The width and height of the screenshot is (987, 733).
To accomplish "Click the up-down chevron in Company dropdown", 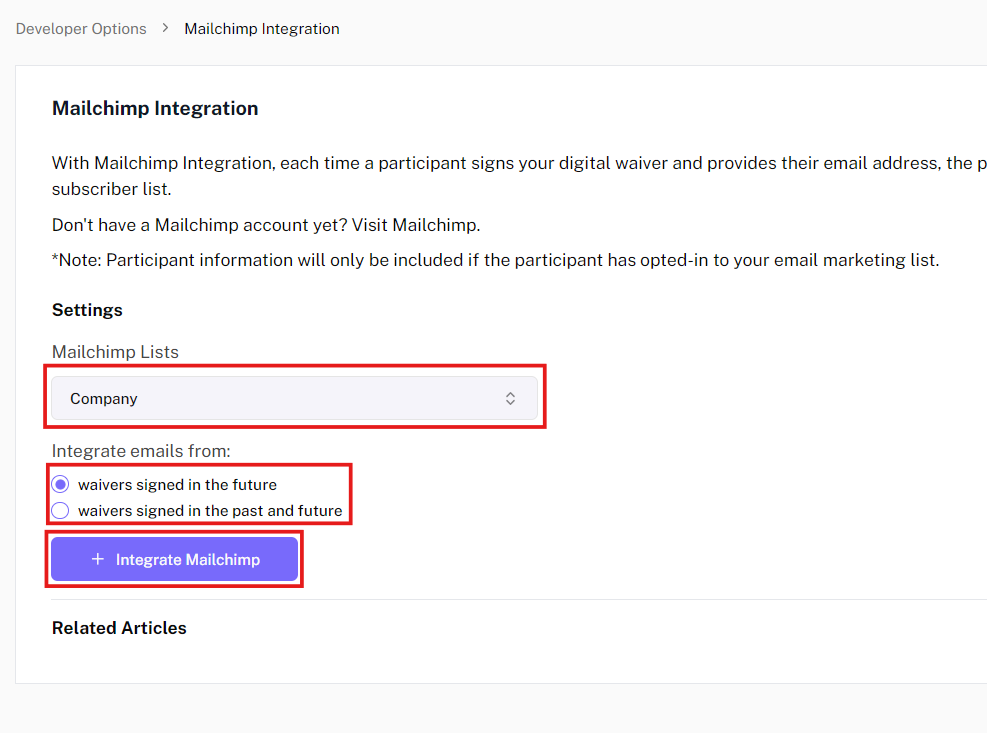I will pos(510,399).
